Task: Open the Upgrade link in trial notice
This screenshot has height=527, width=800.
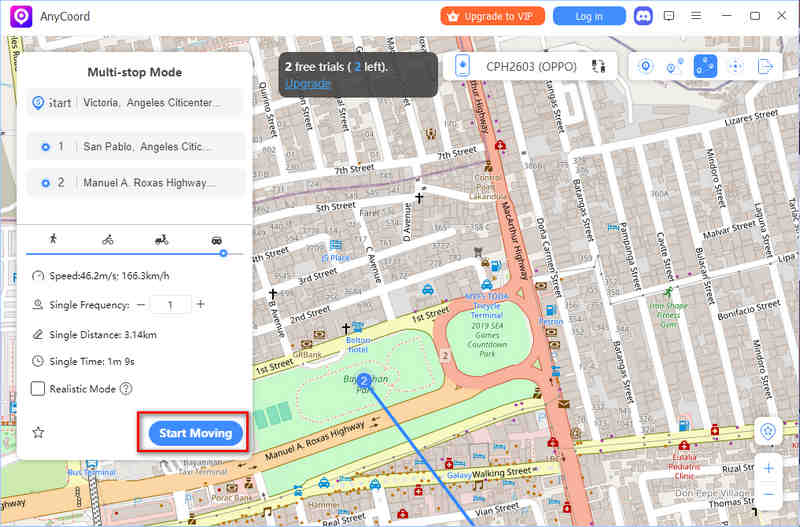Action: pyautogui.click(x=306, y=83)
